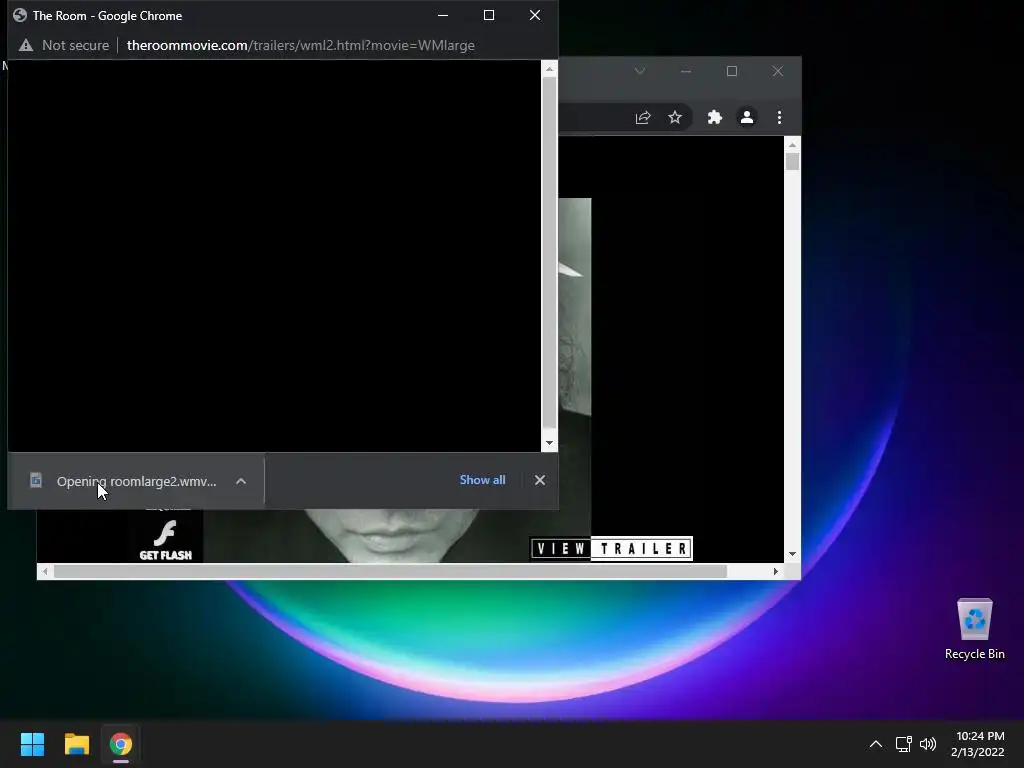Click background window scrollbar up arrow
The image size is (1024, 768).
tap(792, 145)
